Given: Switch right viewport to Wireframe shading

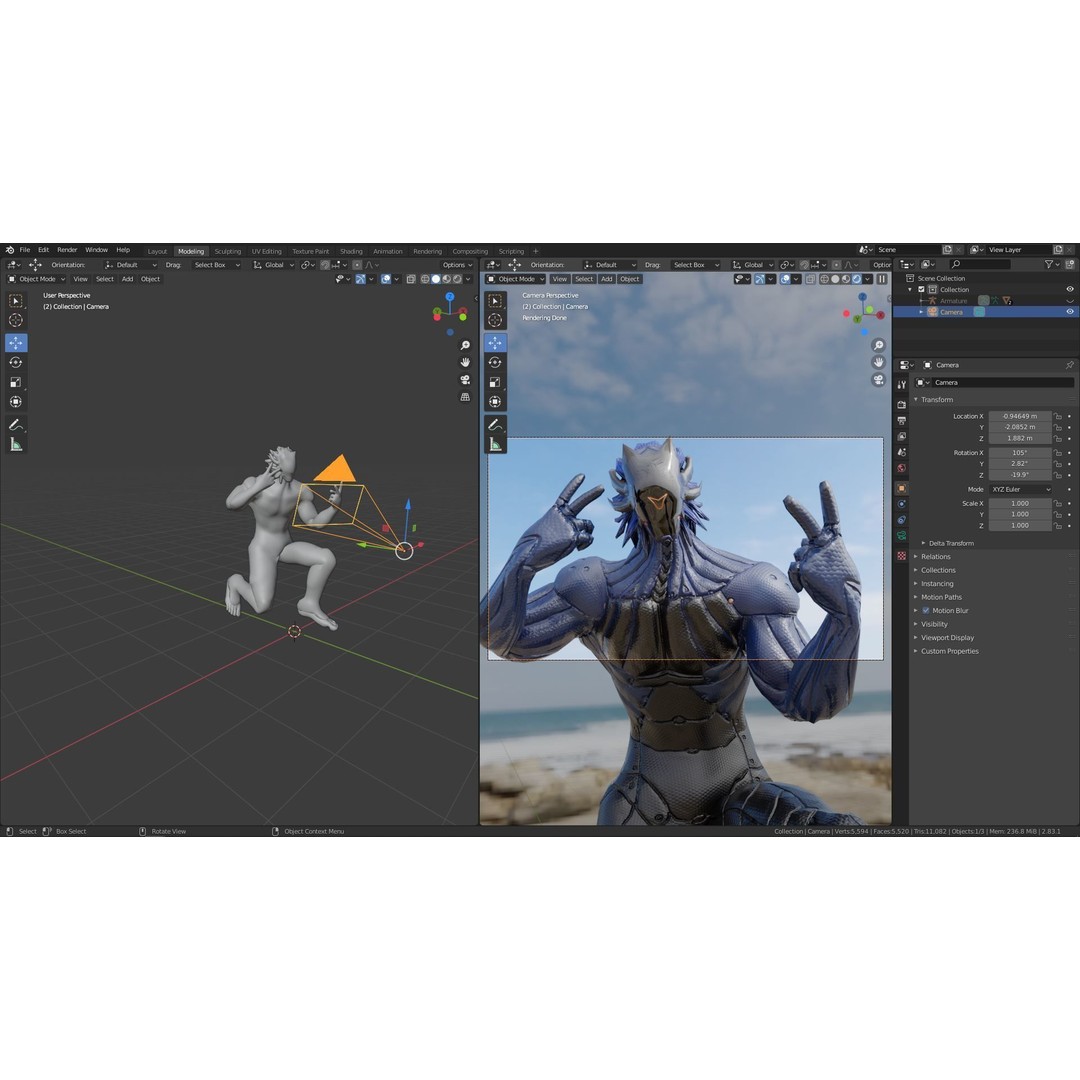Looking at the screenshot, I should point(824,280).
